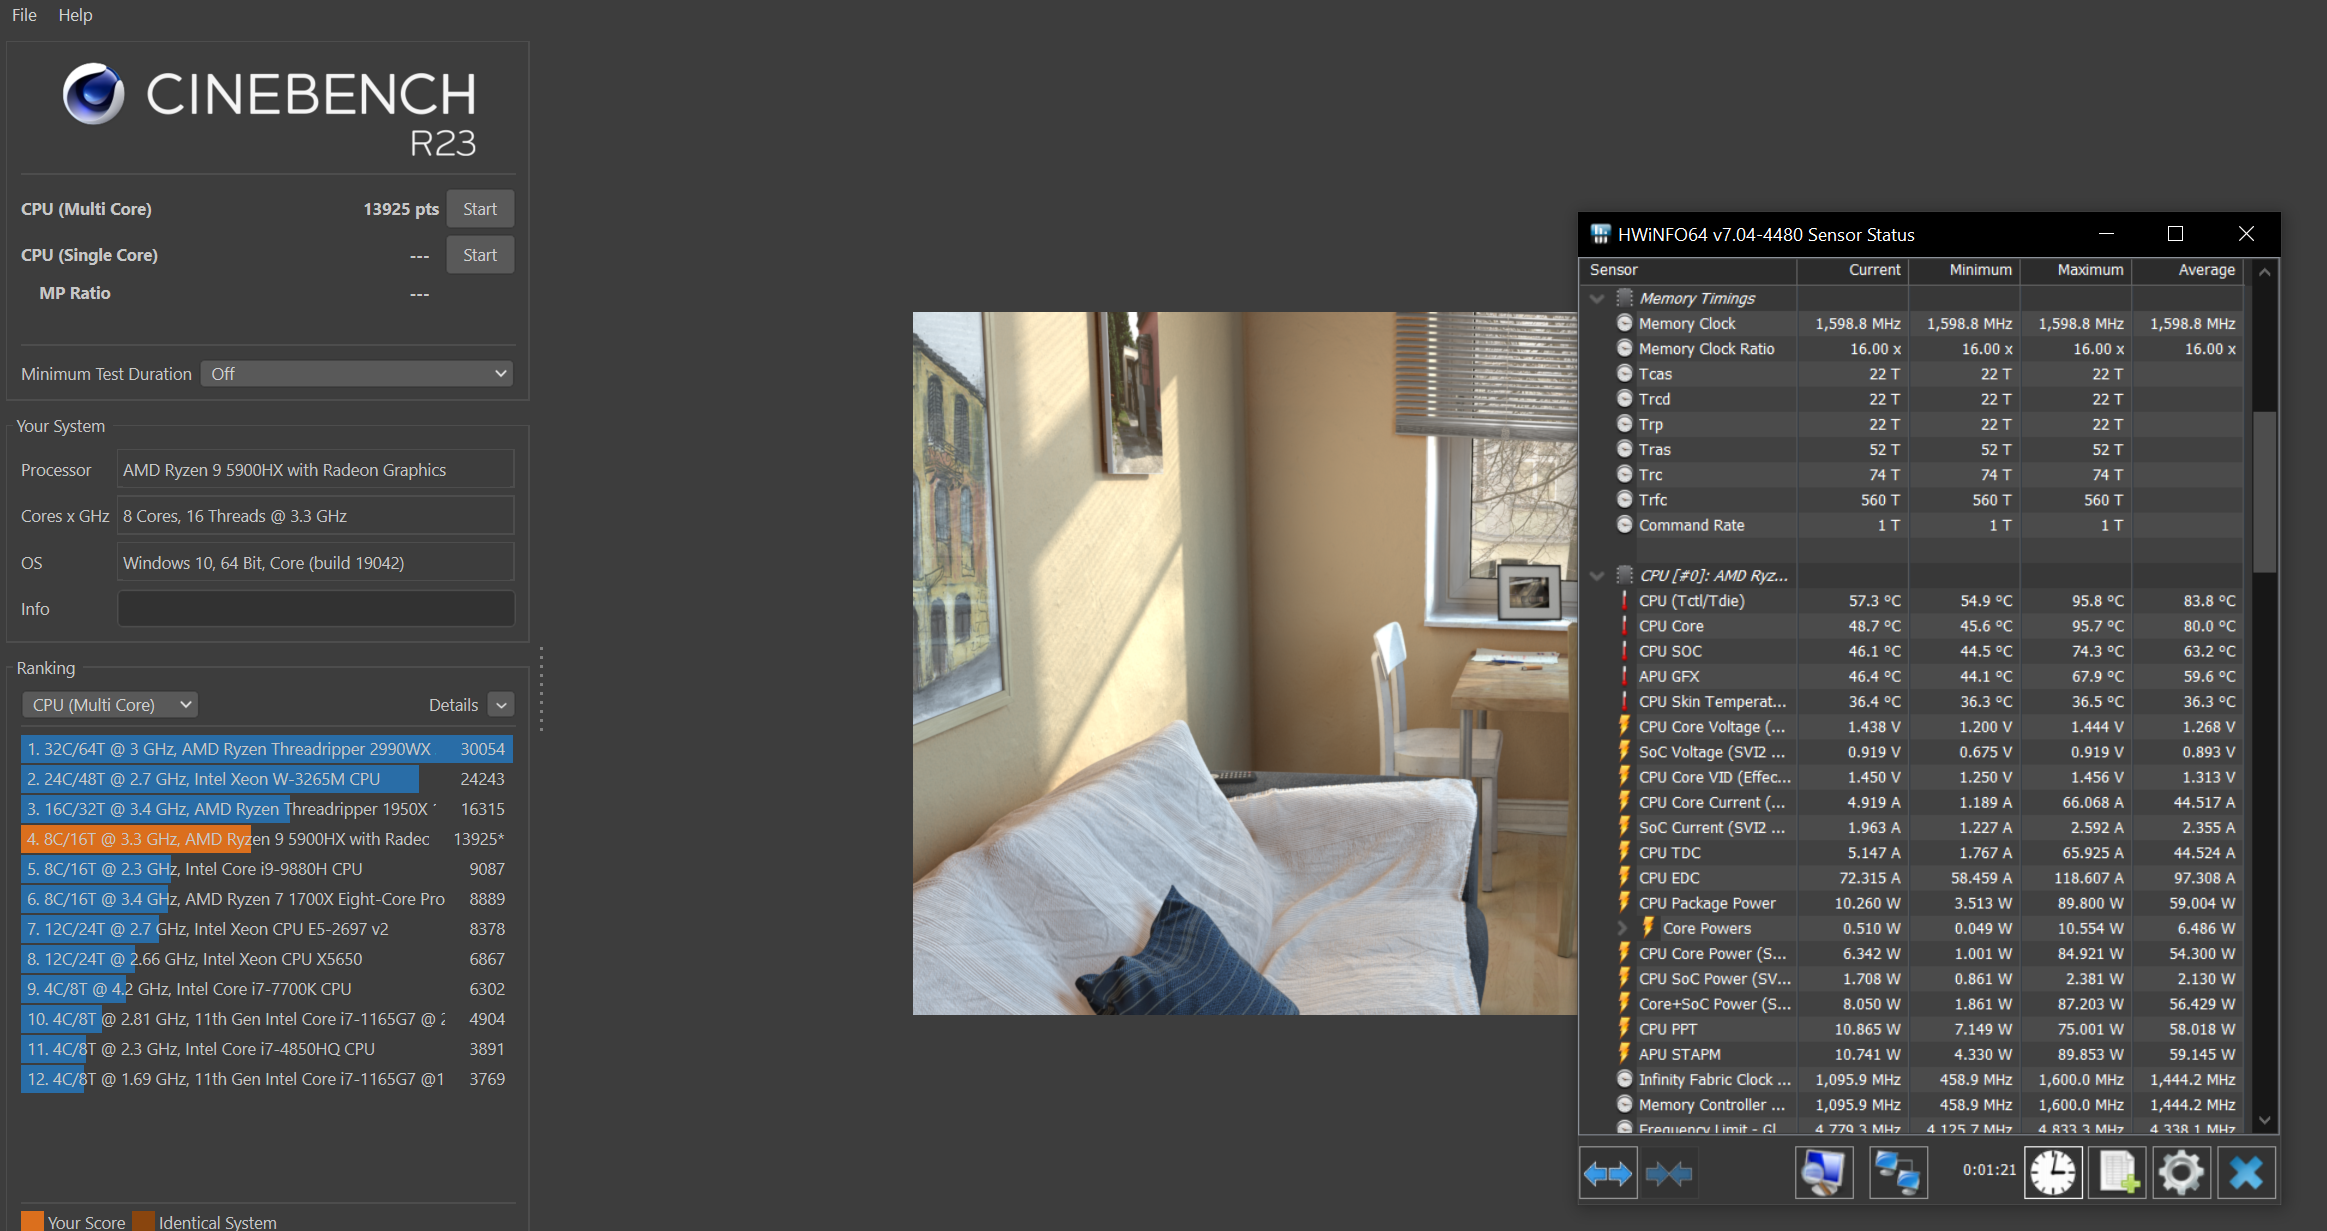Viewport: 2327px width, 1231px height.
Task: Close sensor status with blue X icon
Action: 2246,1172
